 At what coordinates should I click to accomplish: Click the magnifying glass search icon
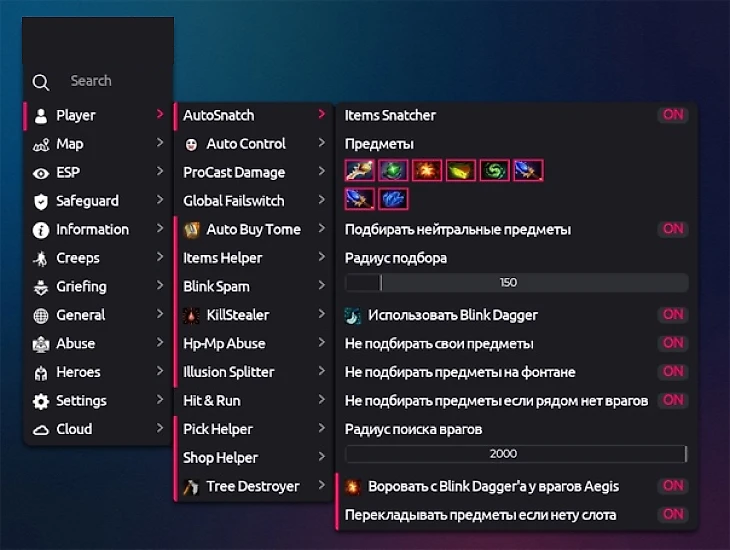(x=41, y=82)
